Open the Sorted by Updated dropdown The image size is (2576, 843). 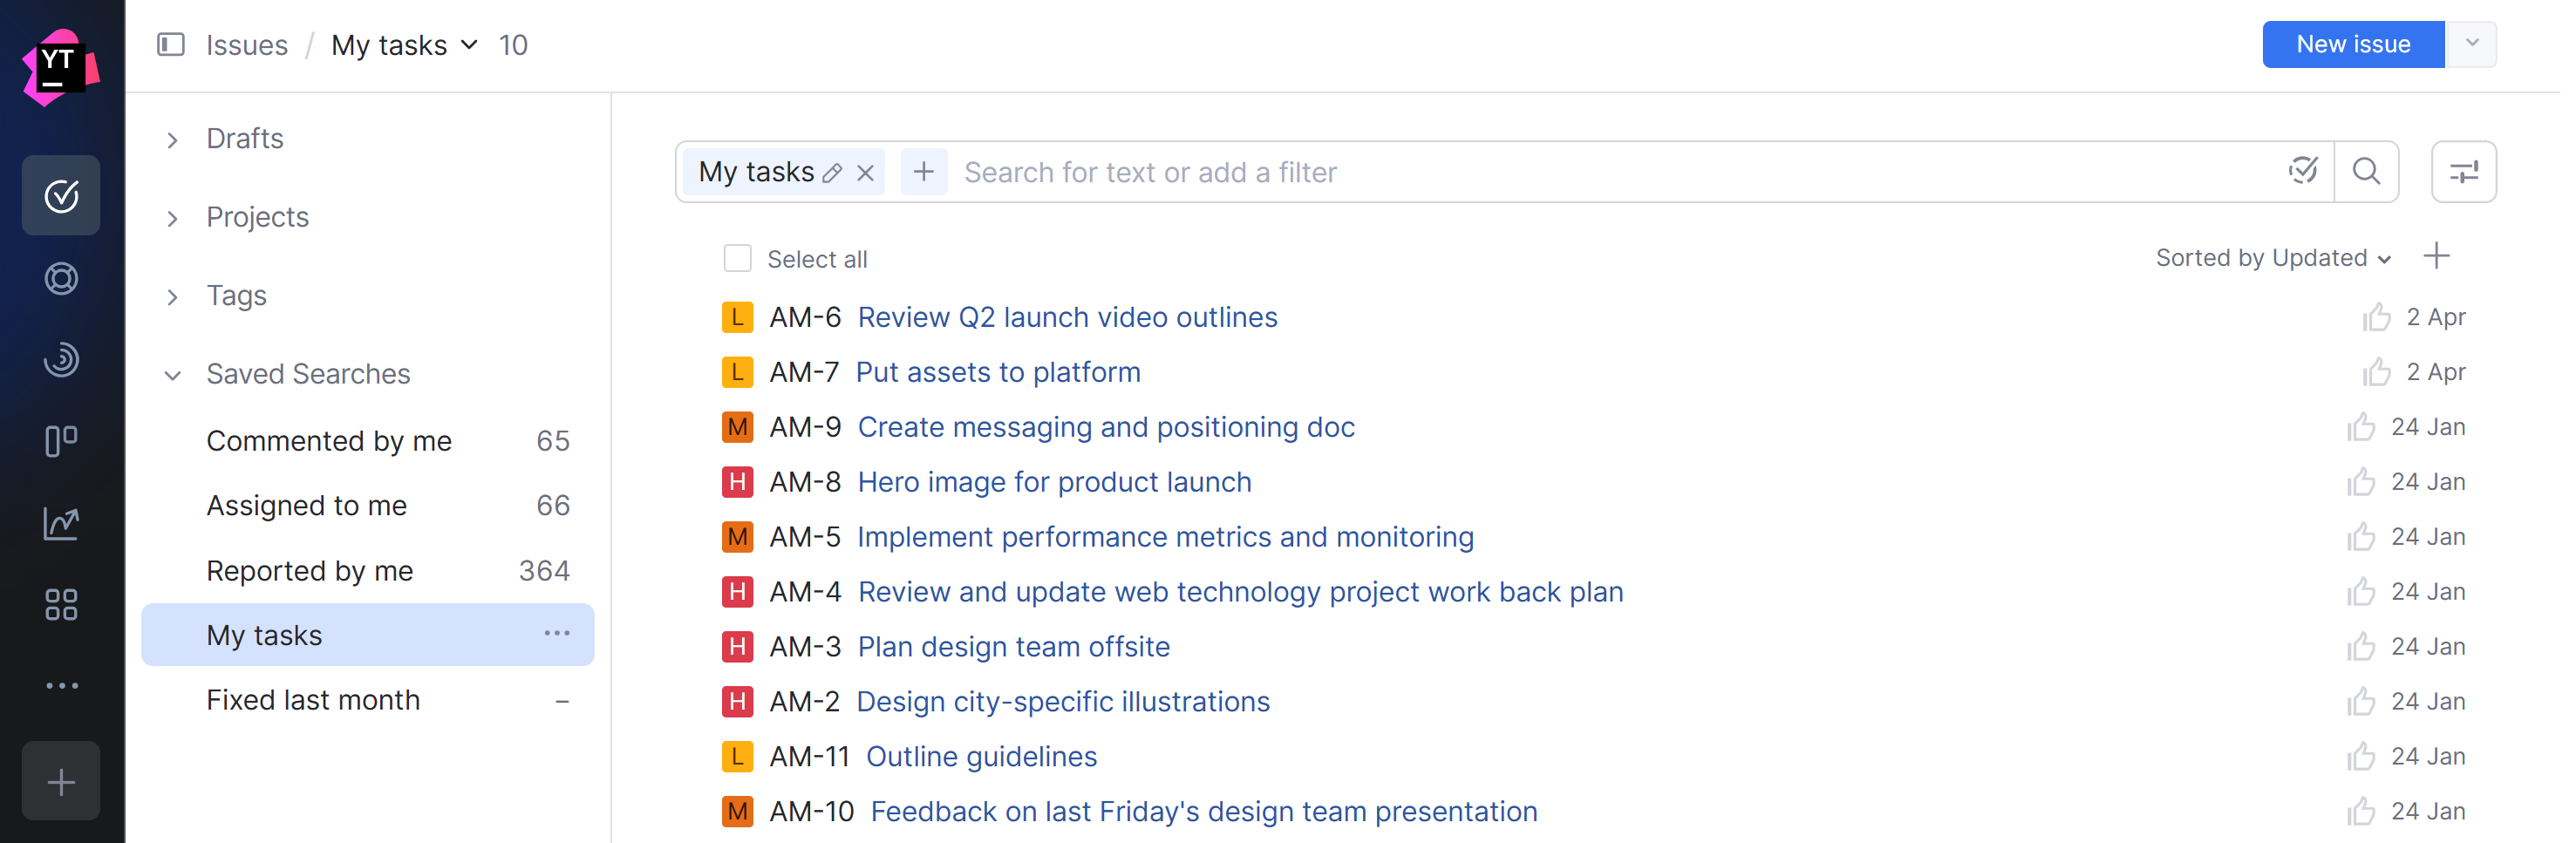2272,257
